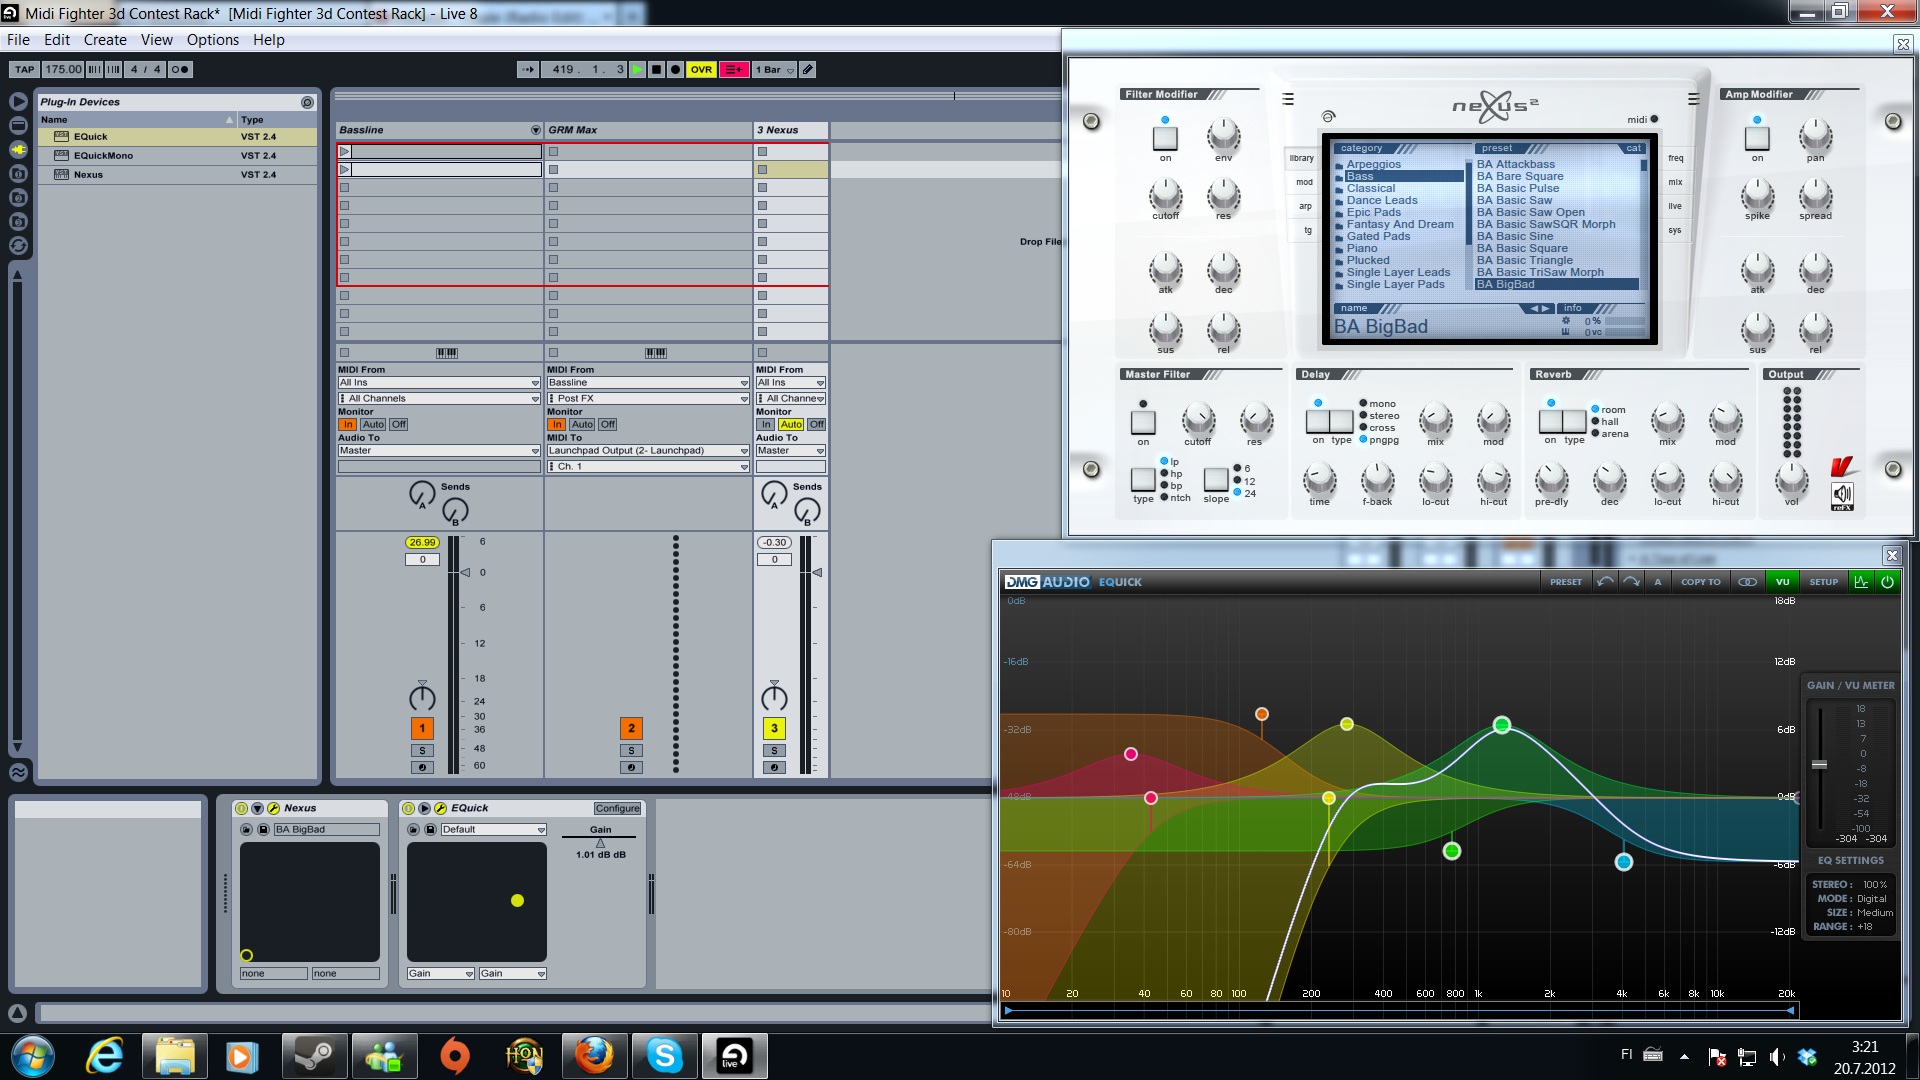Select Classical category in Nexus

click(1370, 188)
